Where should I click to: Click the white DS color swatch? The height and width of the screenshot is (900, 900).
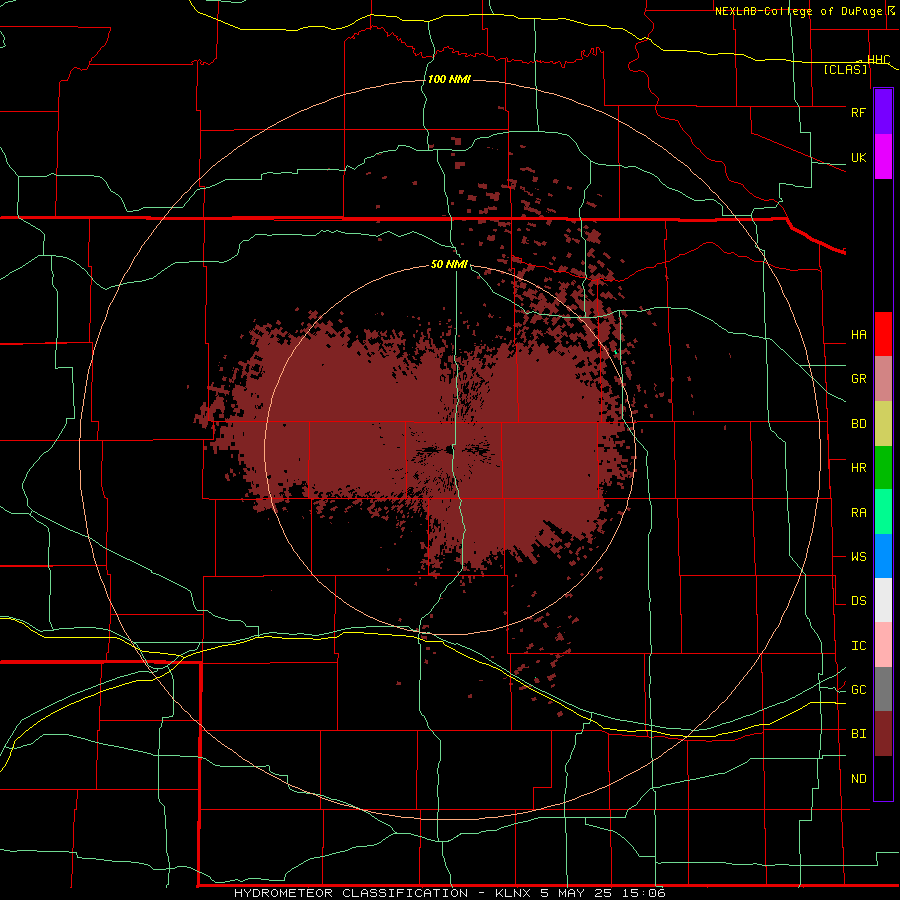(883, 600)
